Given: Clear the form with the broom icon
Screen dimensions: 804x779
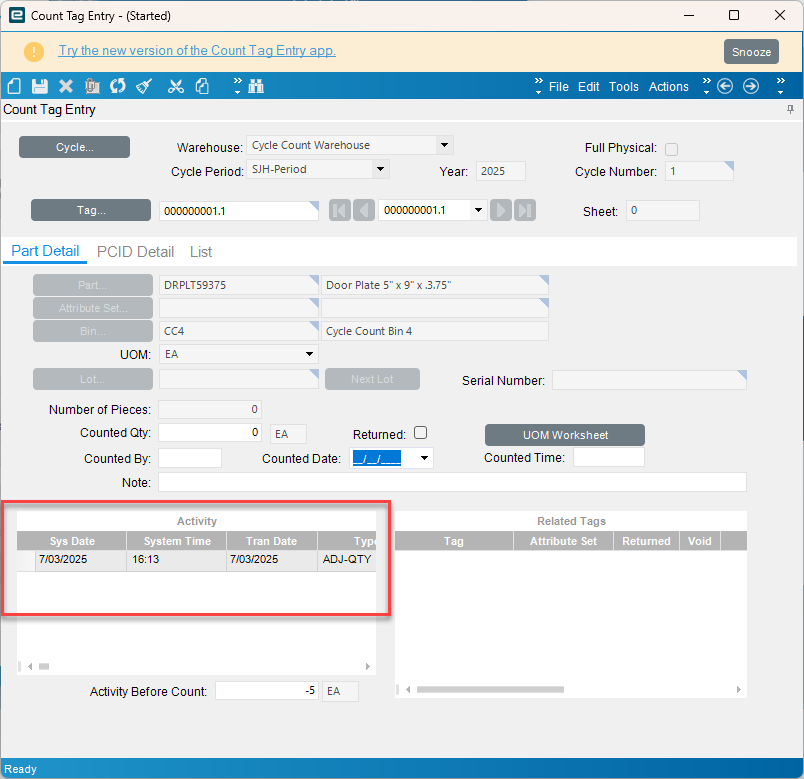Looking at the screenshot, I should point(144,86).
